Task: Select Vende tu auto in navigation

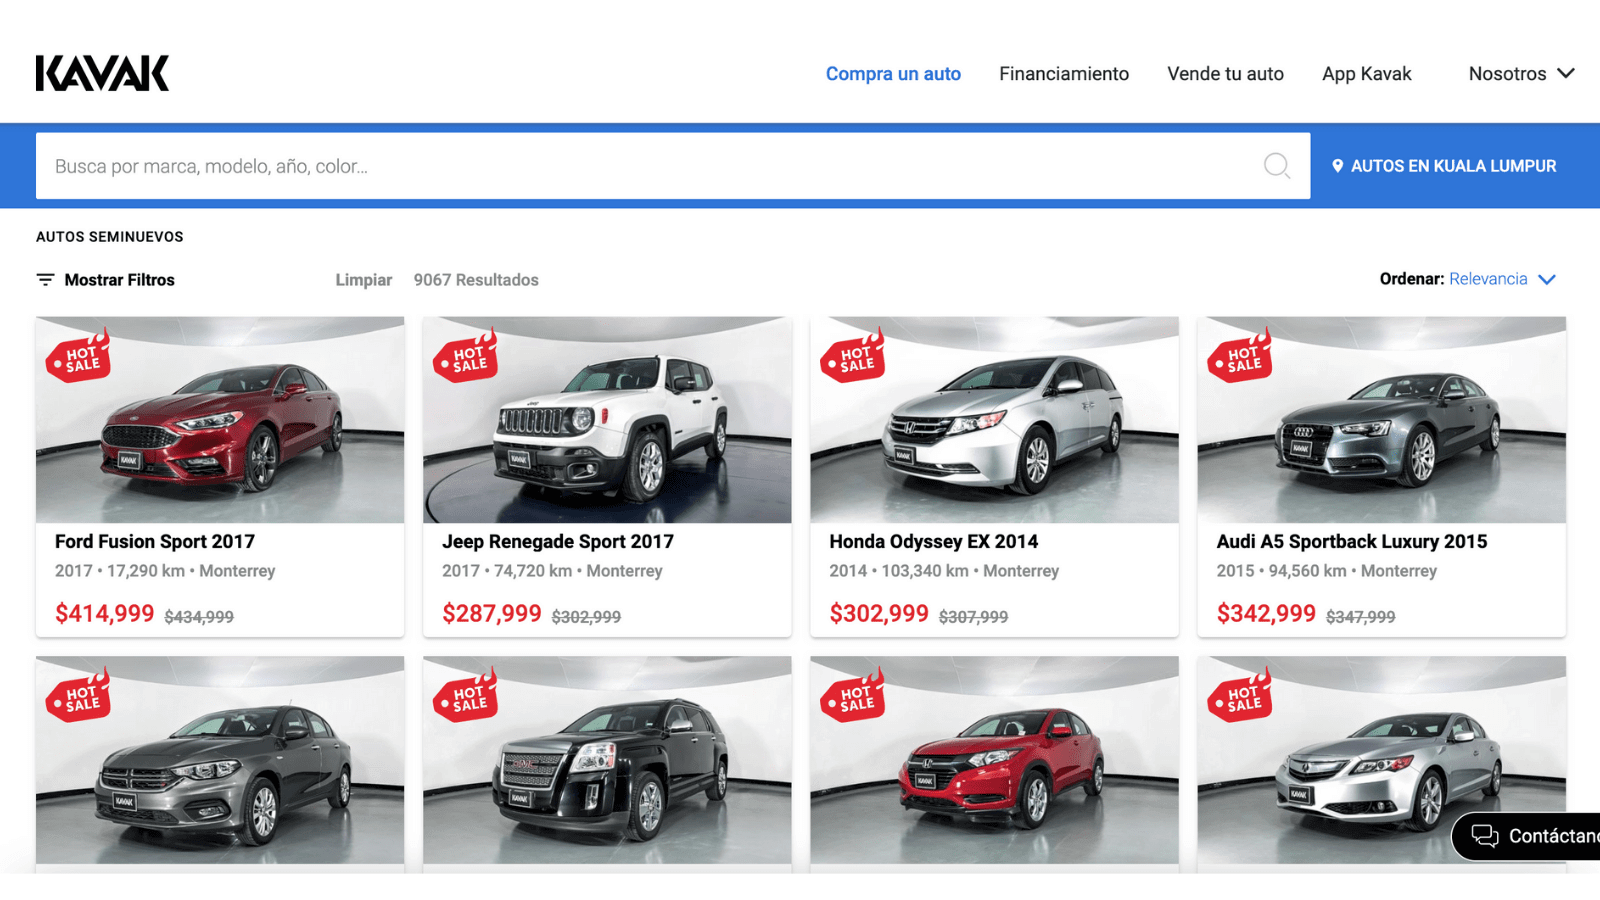Action: click(x=1226, y=74)
